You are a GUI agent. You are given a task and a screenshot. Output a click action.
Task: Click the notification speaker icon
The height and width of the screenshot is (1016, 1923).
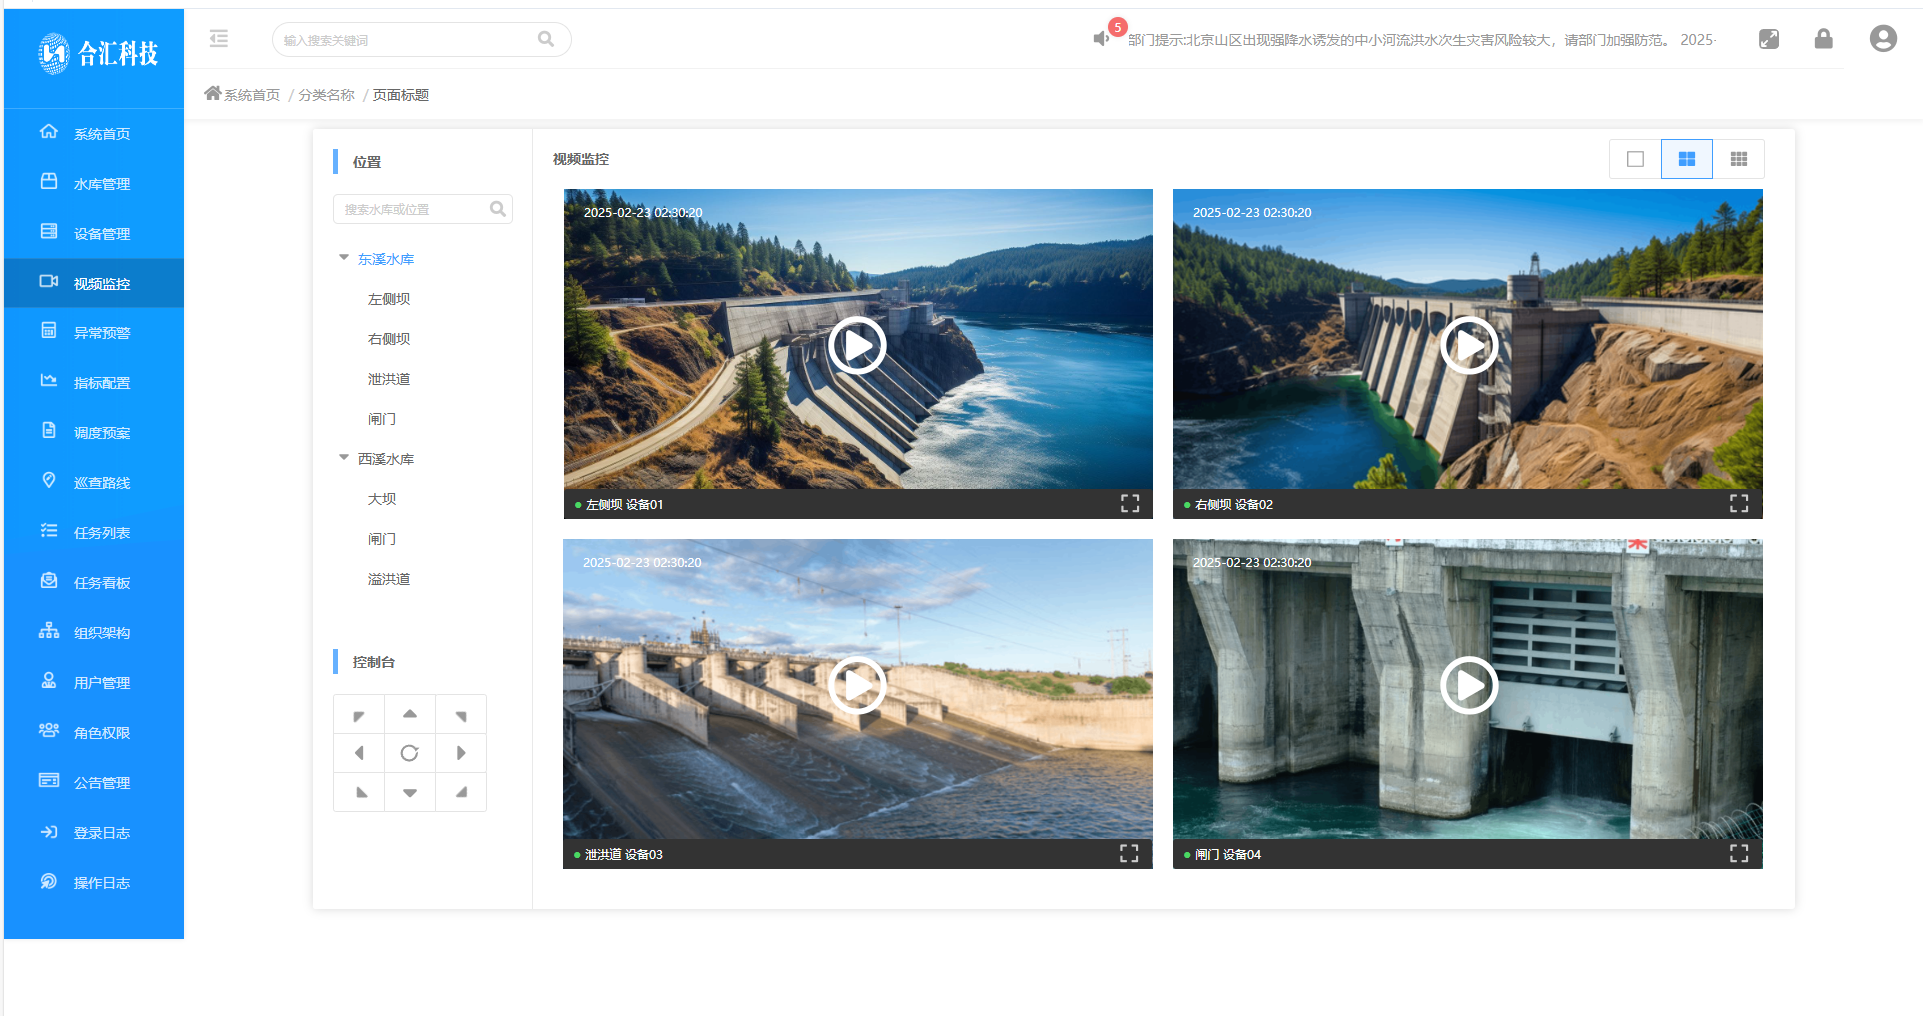coord(1101,39)
